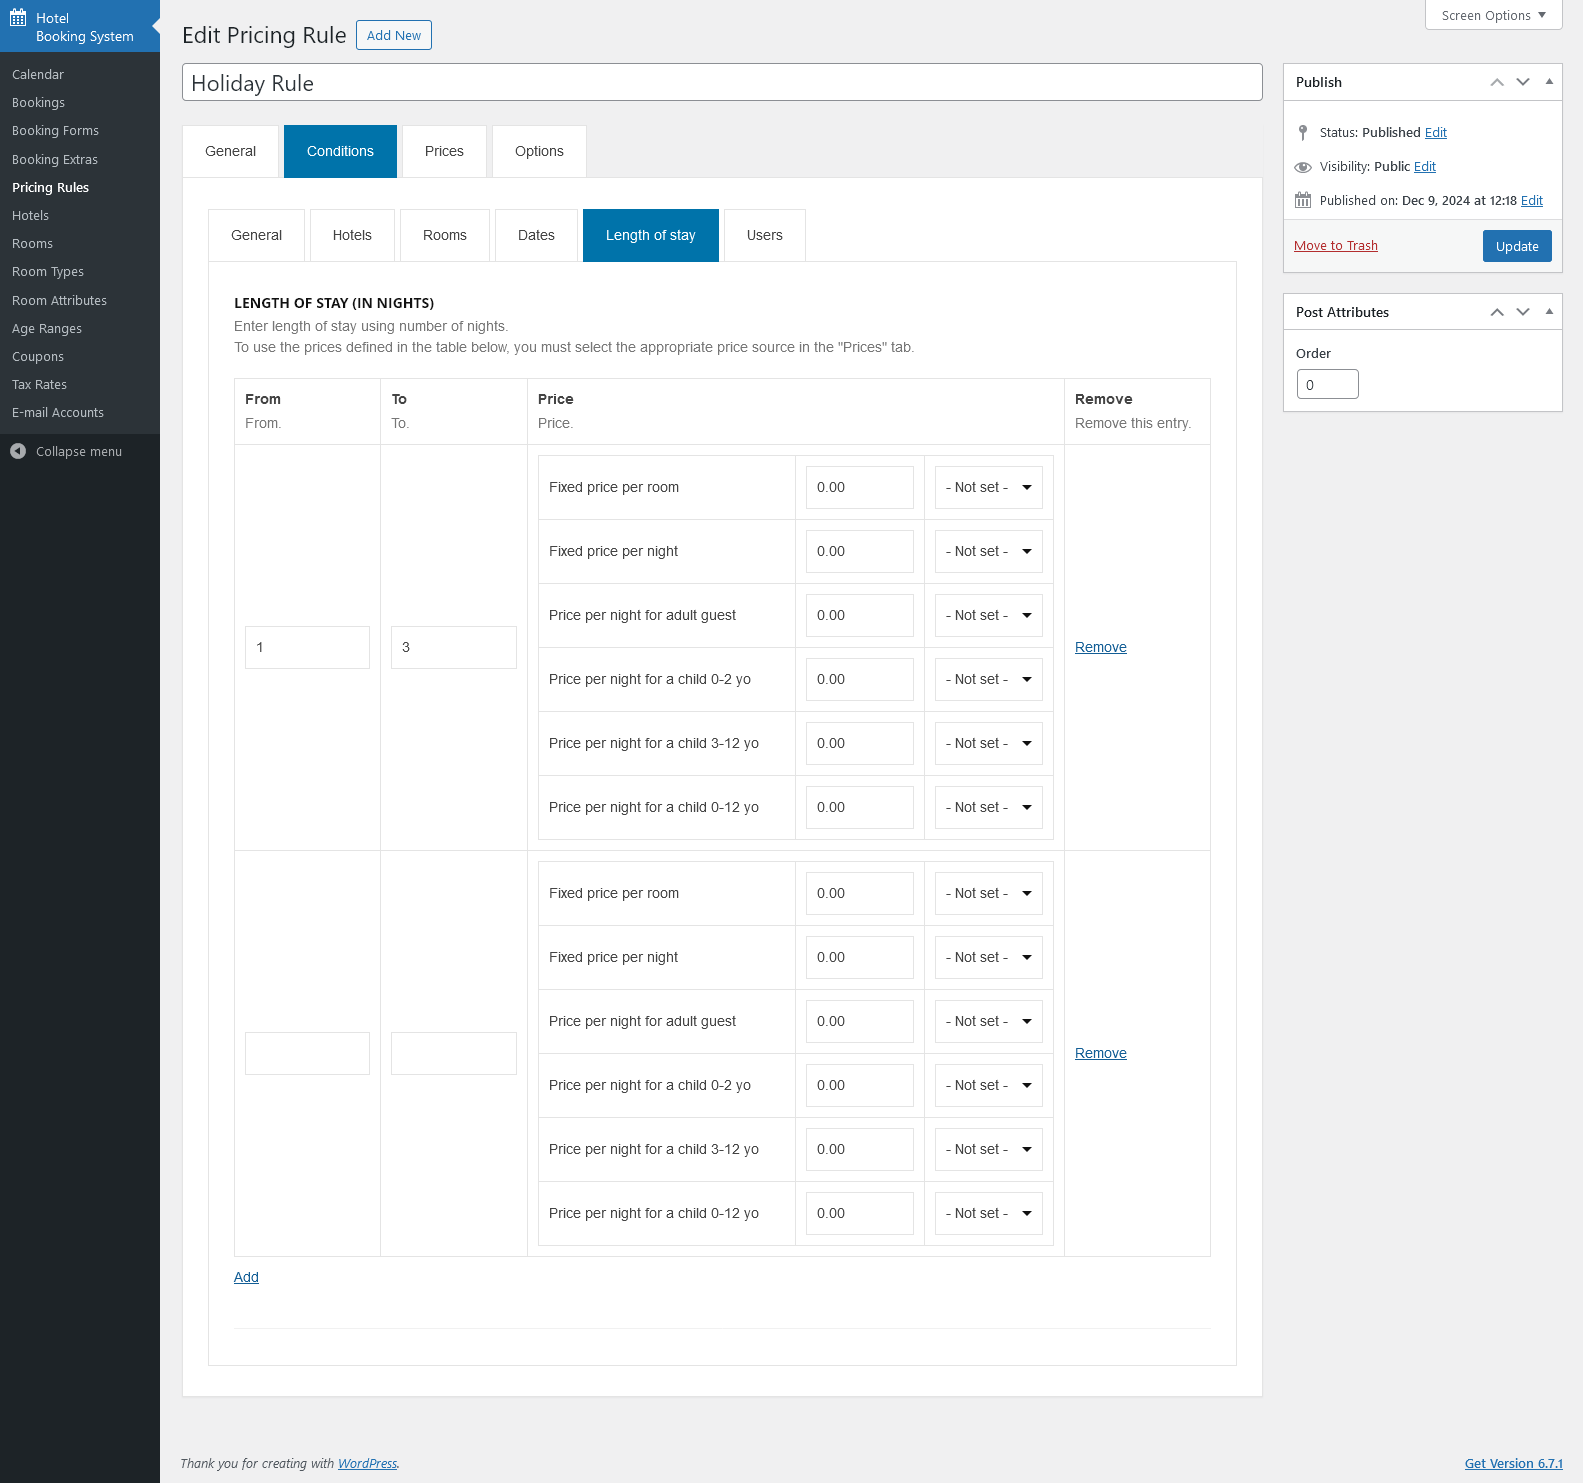Click the Add New button
The width and height of the screenshot is (1583, 1483).
click(394, 35)
